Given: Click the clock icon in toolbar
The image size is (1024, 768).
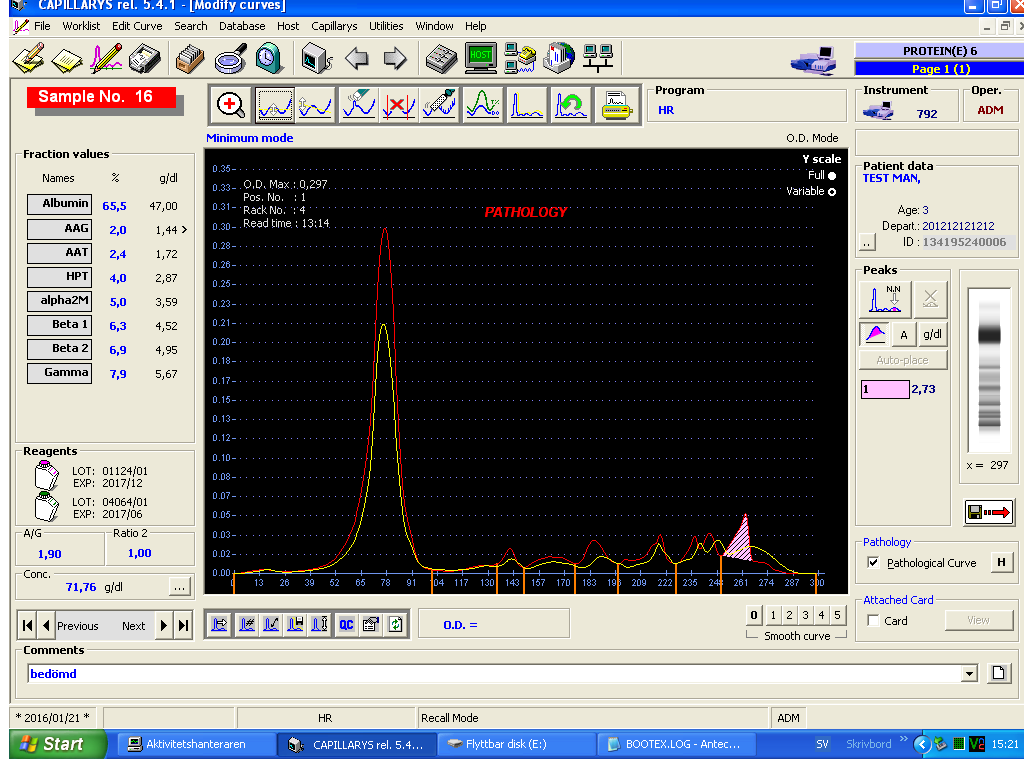Looking at the screenshot, I should (x=268, y=58).
